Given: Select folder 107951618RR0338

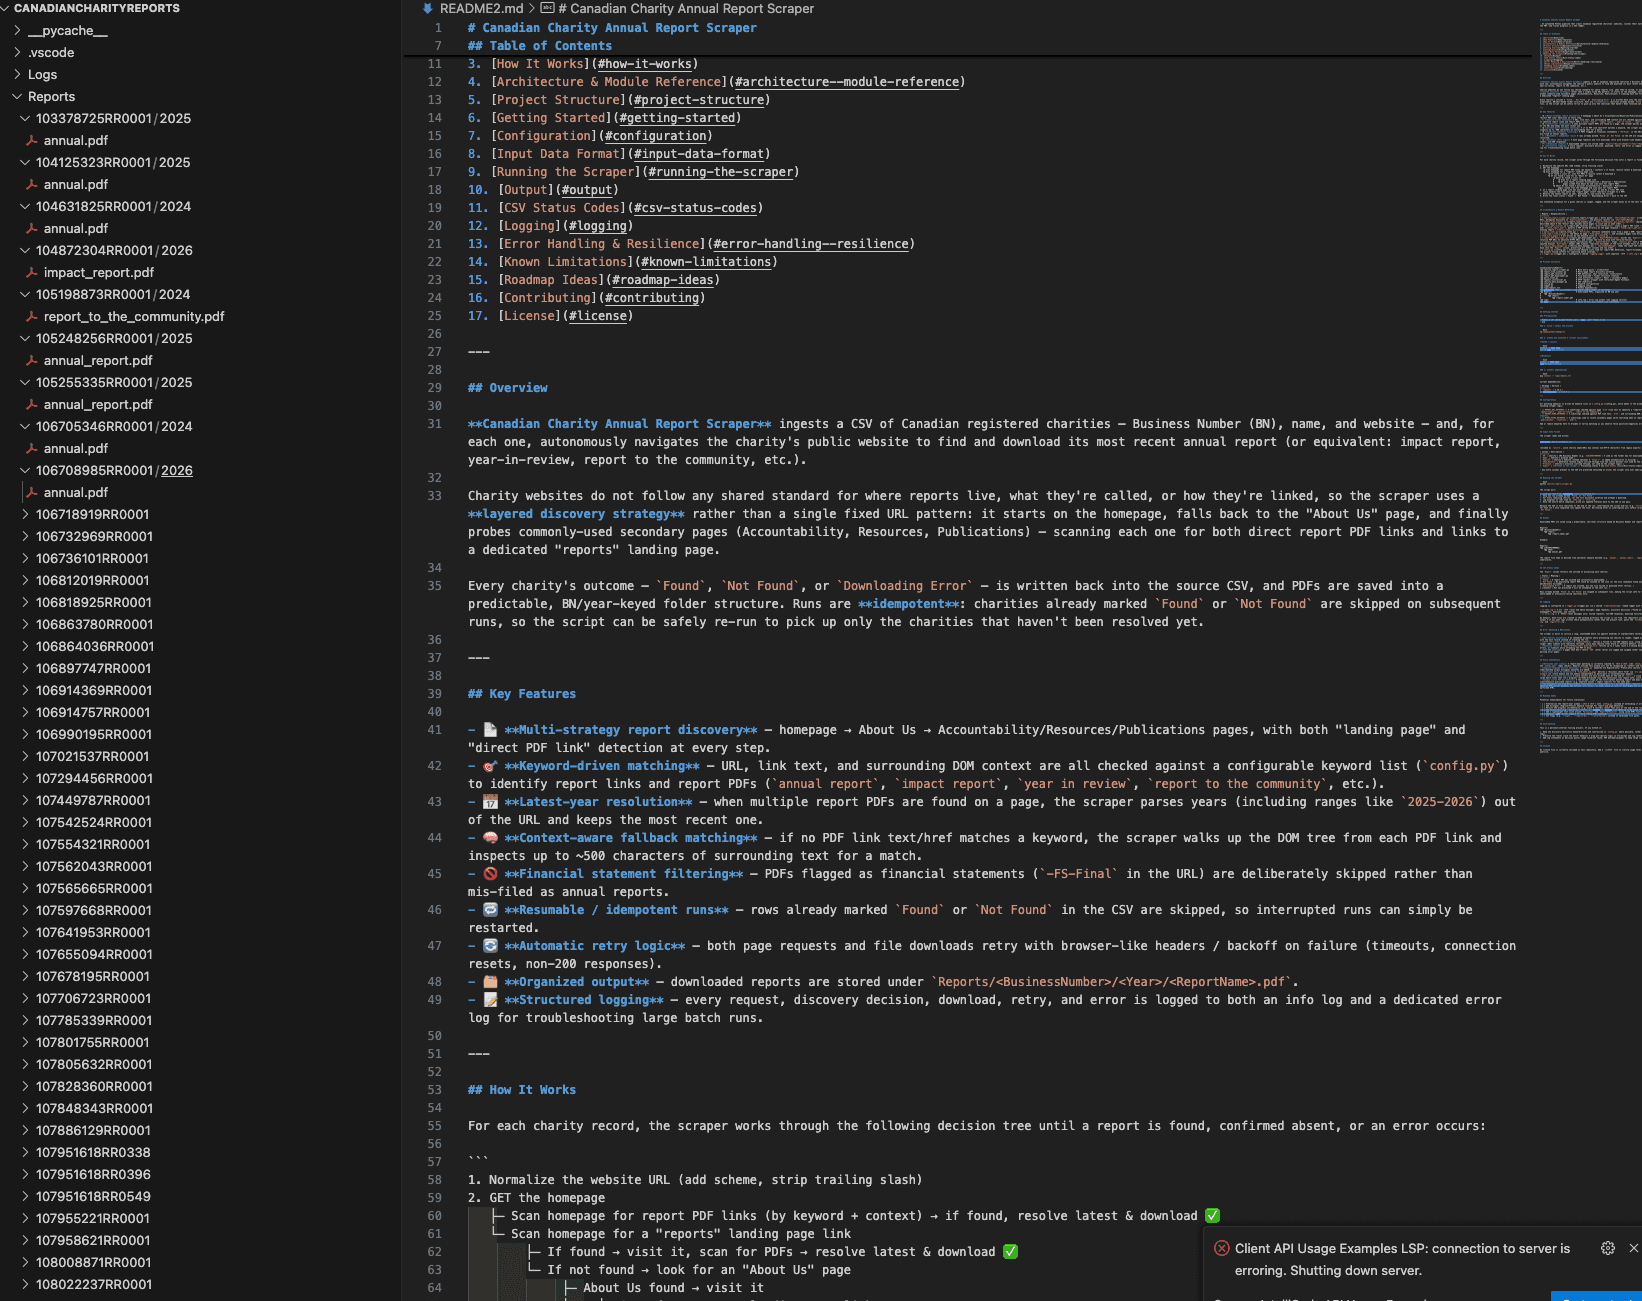Looking at the screenshot, I should click(93, 1153).
